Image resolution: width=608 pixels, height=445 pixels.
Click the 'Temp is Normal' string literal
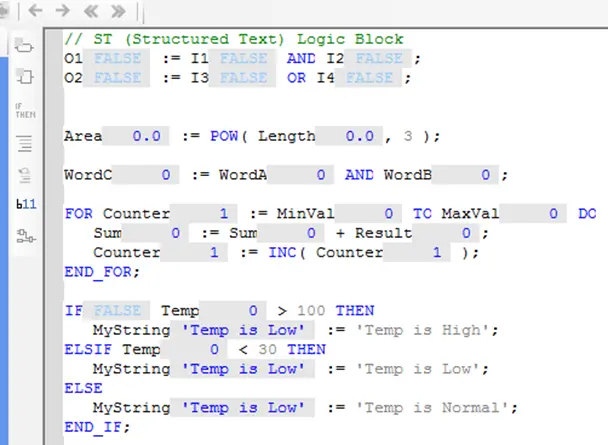(x=432, y=407)
